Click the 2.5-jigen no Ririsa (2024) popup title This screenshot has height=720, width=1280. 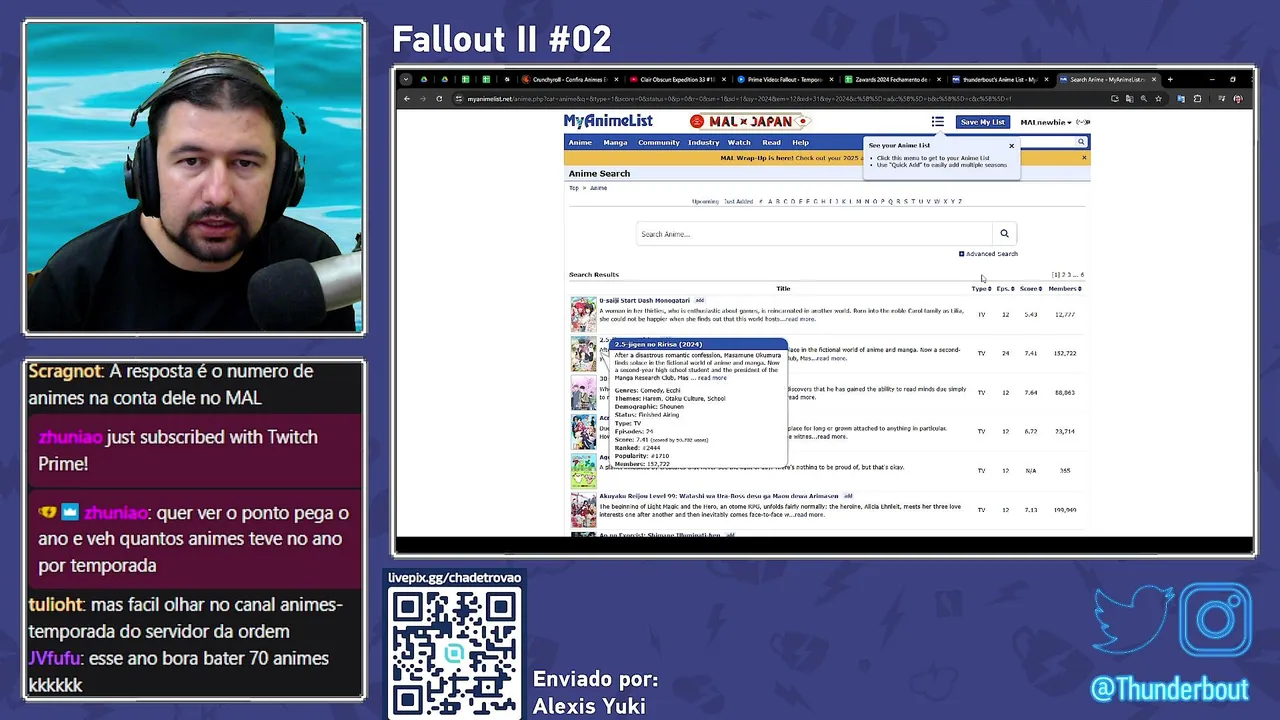pos(658,344)
